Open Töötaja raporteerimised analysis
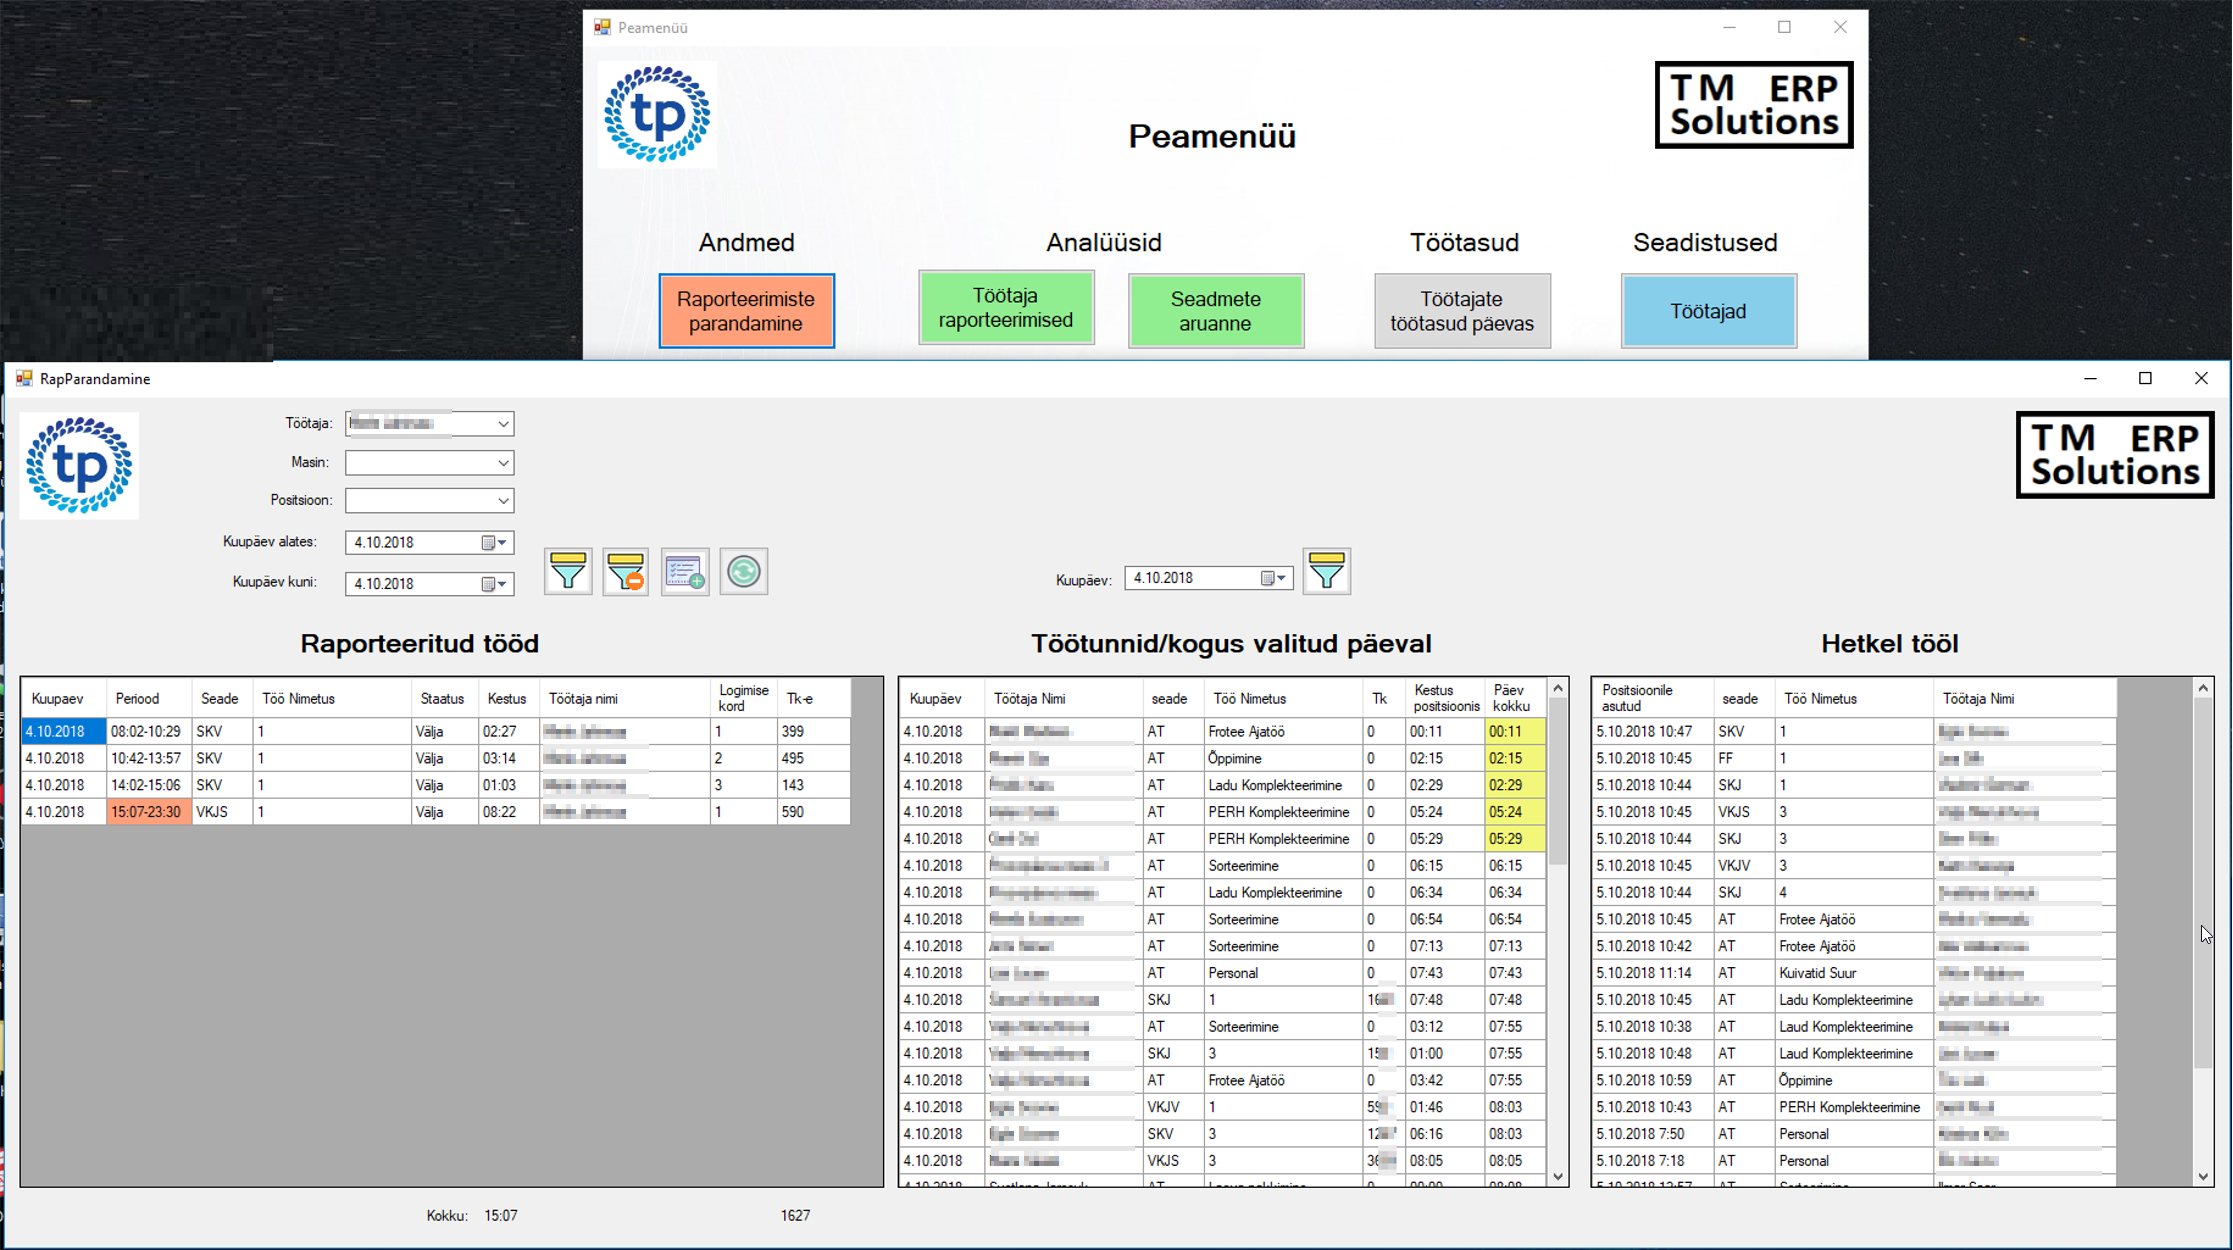 pos(1006,309)
